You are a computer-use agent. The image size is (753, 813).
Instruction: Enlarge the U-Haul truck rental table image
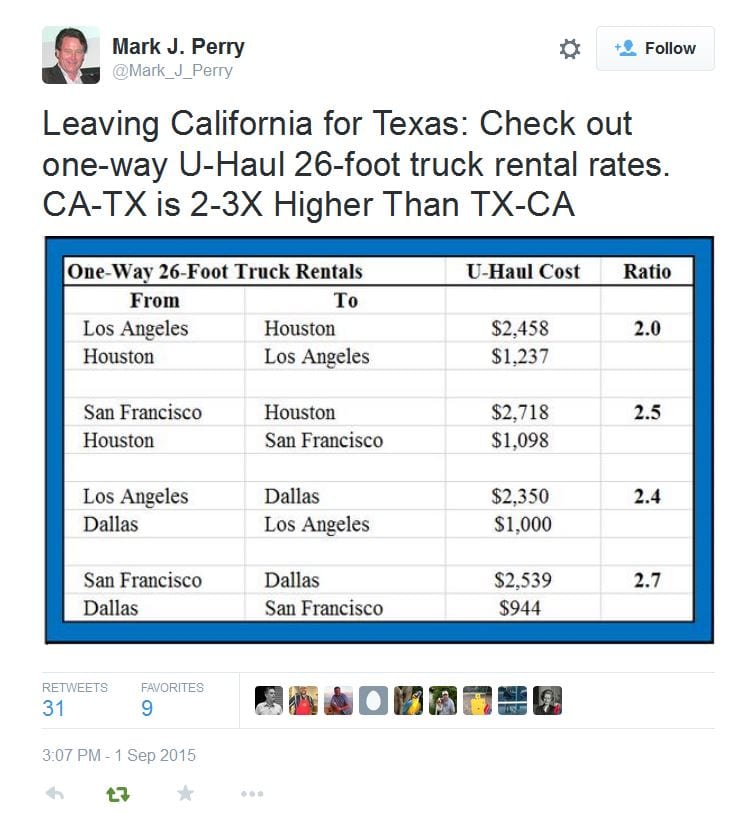[x=379, y=440]
